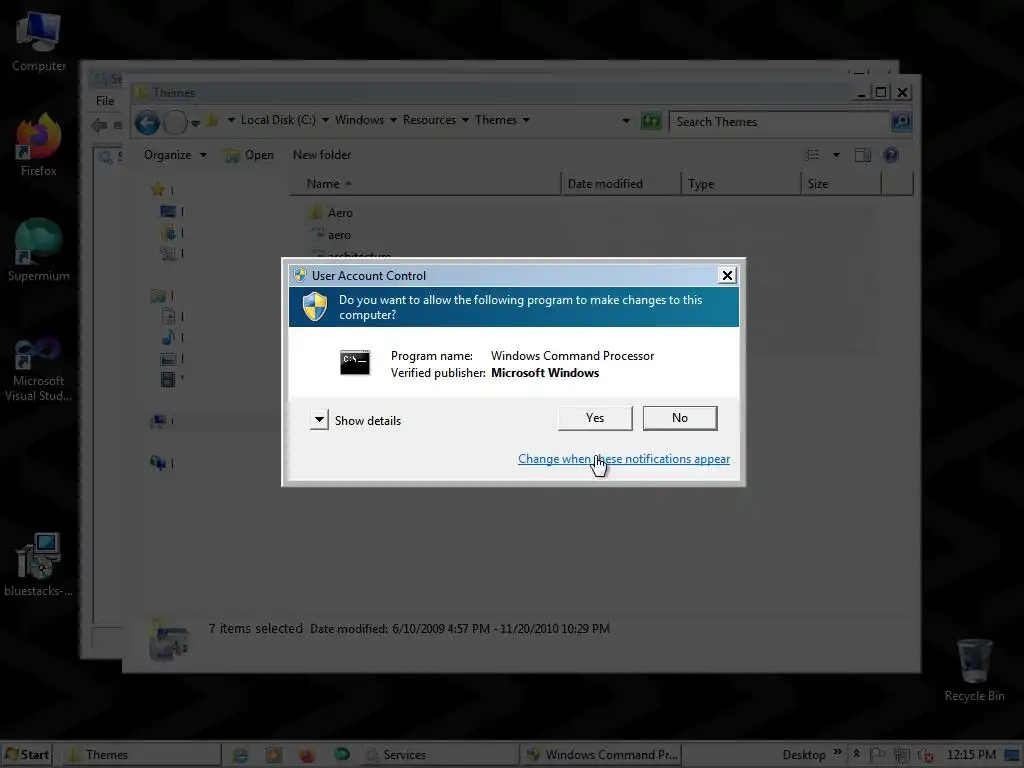
Task: Expand dropdown arrow after Themes breadcrumb
Action: (526, 120)
